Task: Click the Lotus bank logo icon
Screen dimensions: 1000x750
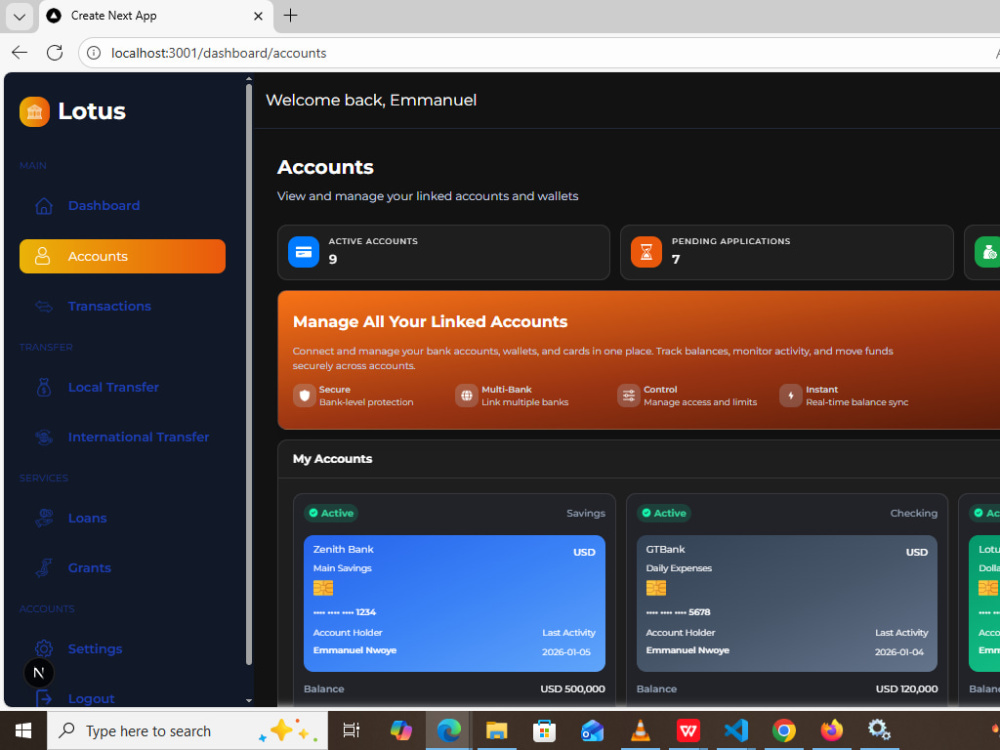Action: pos(34,112)
